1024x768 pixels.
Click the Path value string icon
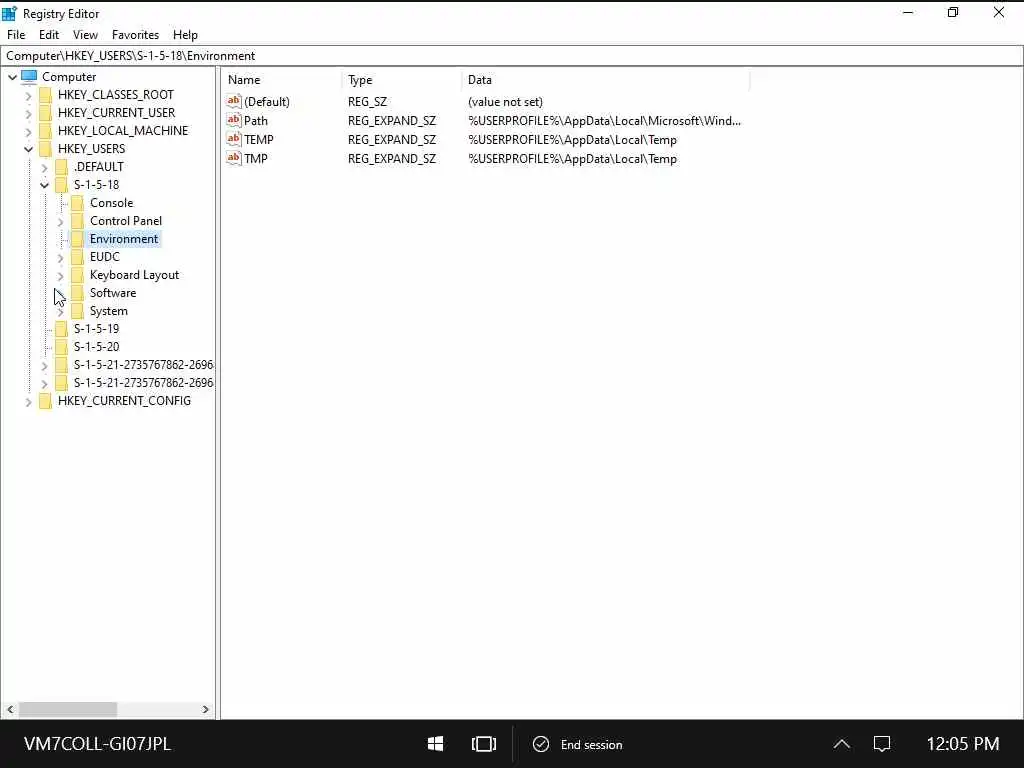click(234, 120)
